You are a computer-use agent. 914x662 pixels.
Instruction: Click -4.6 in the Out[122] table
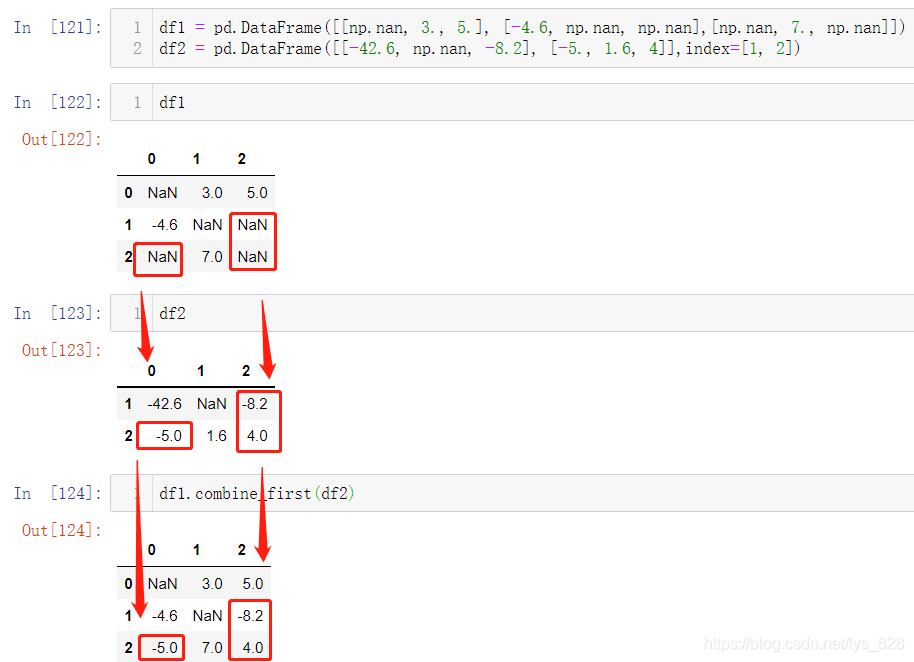pyautogui.click(x=164, y=225)
